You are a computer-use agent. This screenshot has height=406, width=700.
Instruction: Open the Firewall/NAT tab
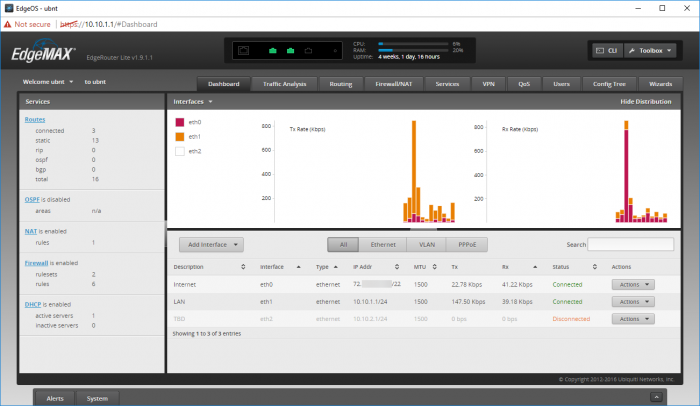394,84
